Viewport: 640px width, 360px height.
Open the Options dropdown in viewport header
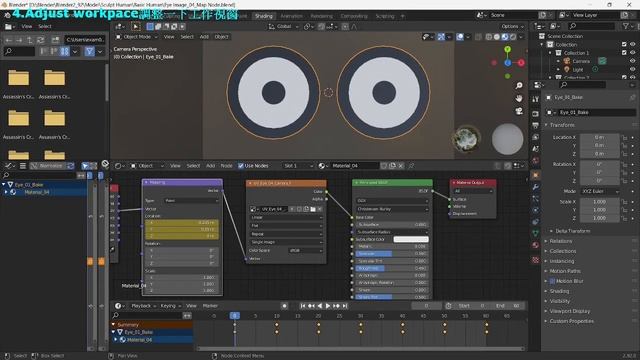(x=512, y=26)
